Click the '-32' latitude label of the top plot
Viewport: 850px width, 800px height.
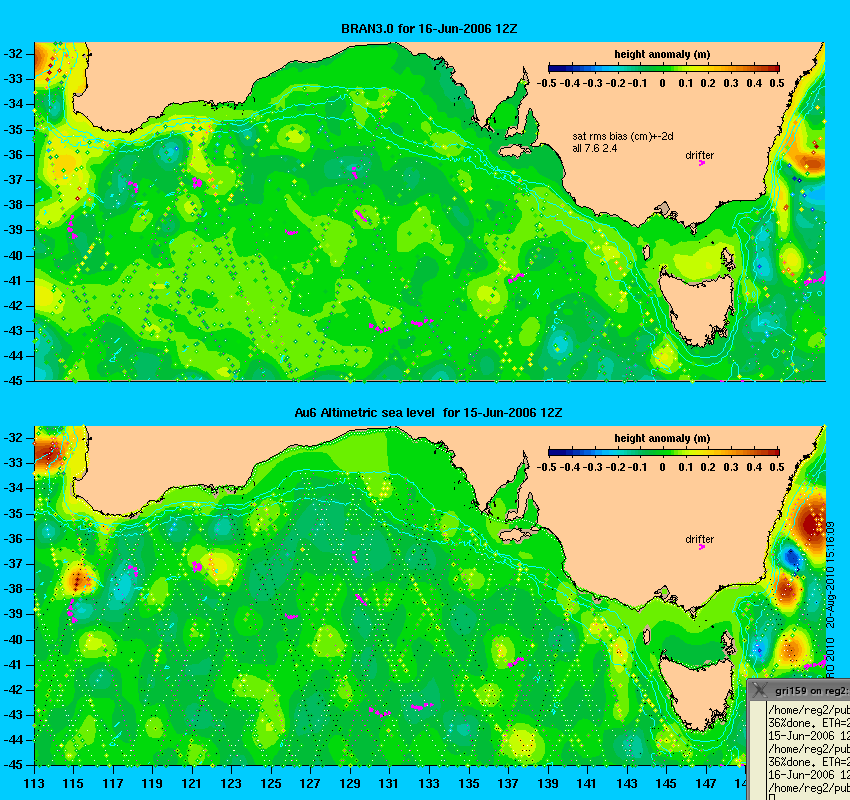14,54
